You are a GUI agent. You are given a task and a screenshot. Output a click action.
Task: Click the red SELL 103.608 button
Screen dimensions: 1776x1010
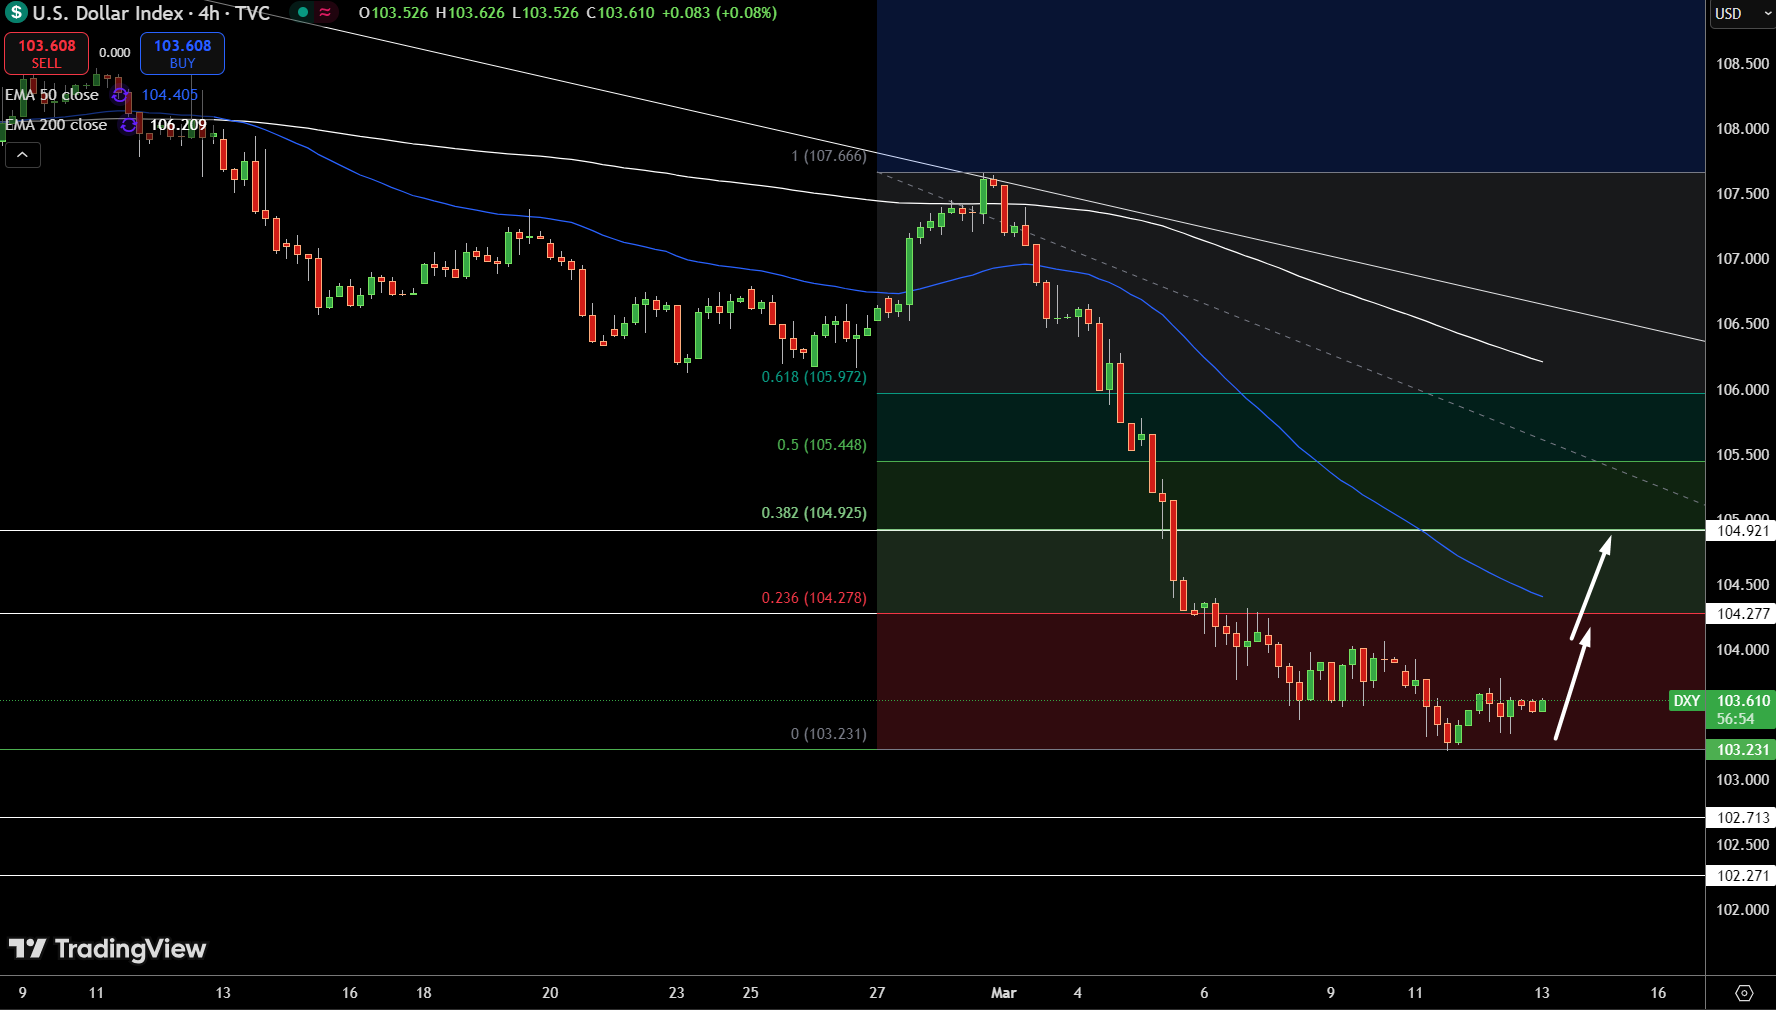47,53
